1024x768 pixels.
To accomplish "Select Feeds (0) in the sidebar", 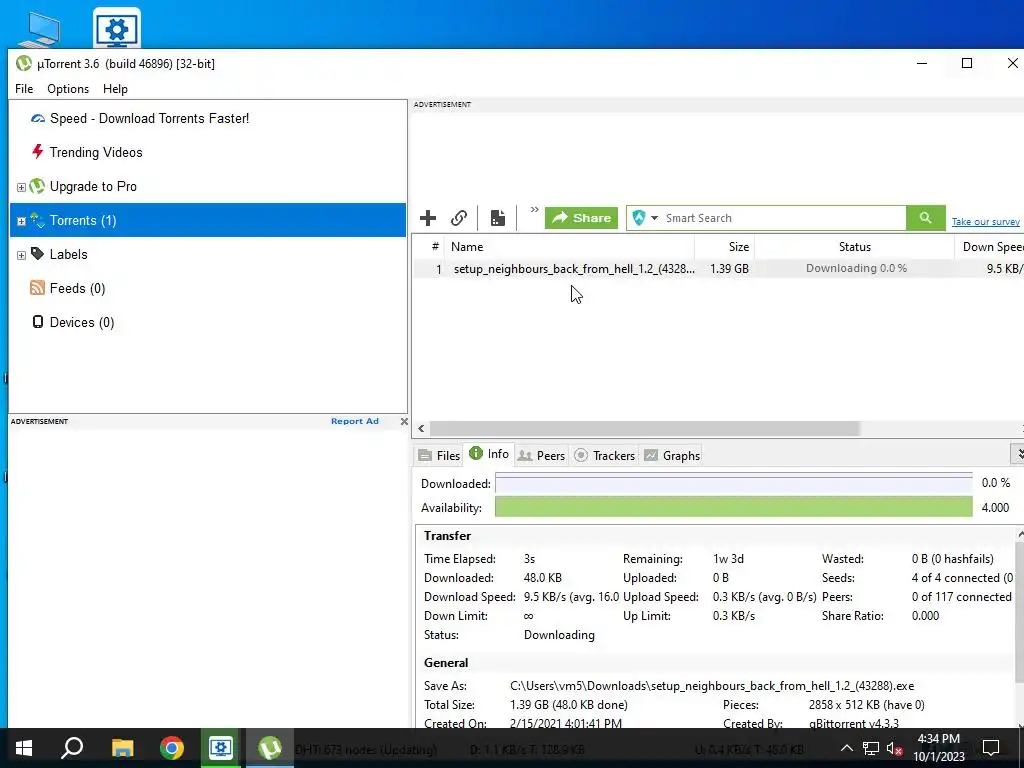I will tap(78, 288).
